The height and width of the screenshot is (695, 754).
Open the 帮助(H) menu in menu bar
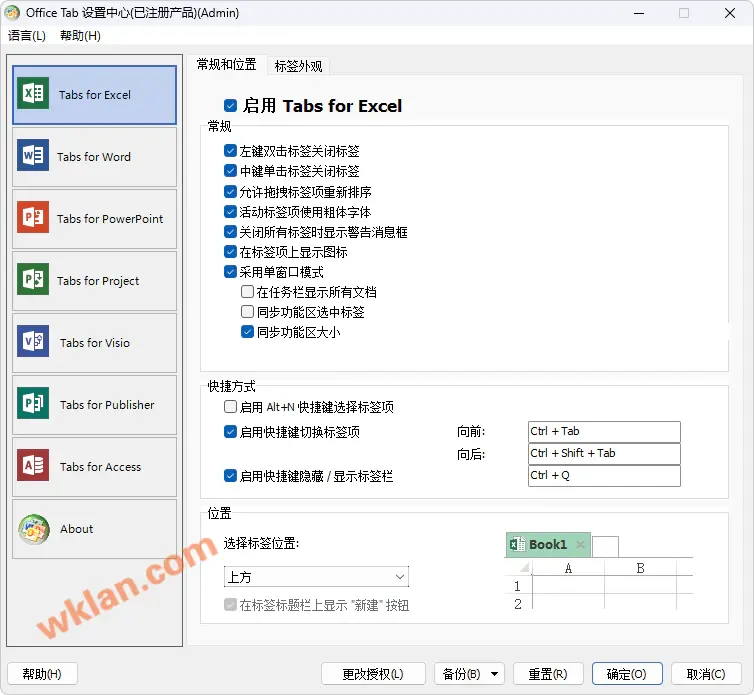[x=80, y=36]
